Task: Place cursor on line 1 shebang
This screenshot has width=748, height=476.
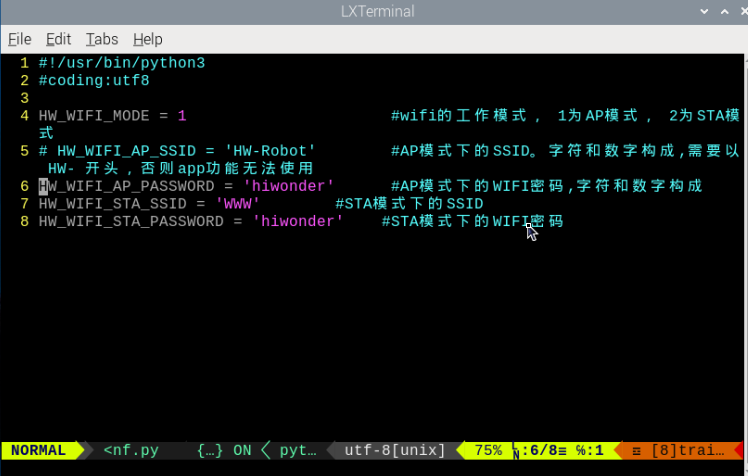Action: pos(122,63)
